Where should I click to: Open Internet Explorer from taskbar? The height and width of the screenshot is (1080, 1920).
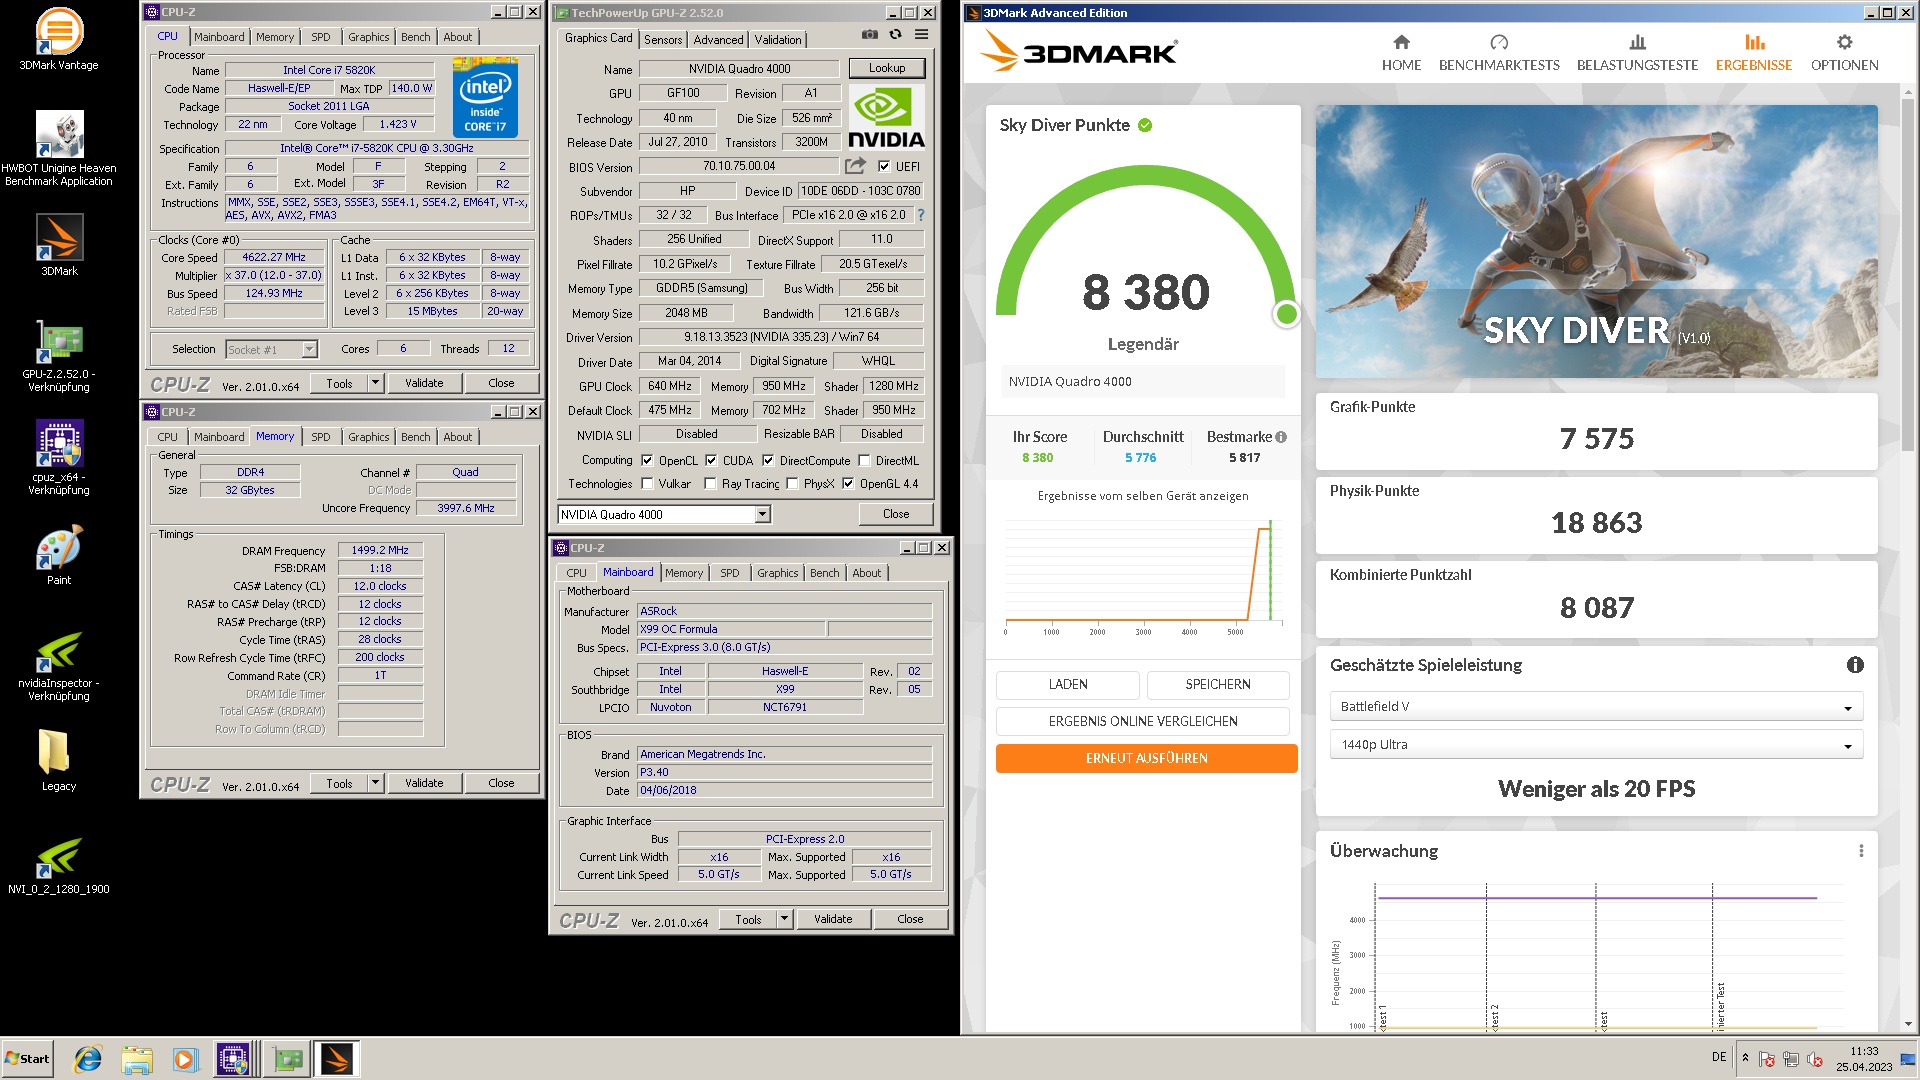click(89, 1059)
